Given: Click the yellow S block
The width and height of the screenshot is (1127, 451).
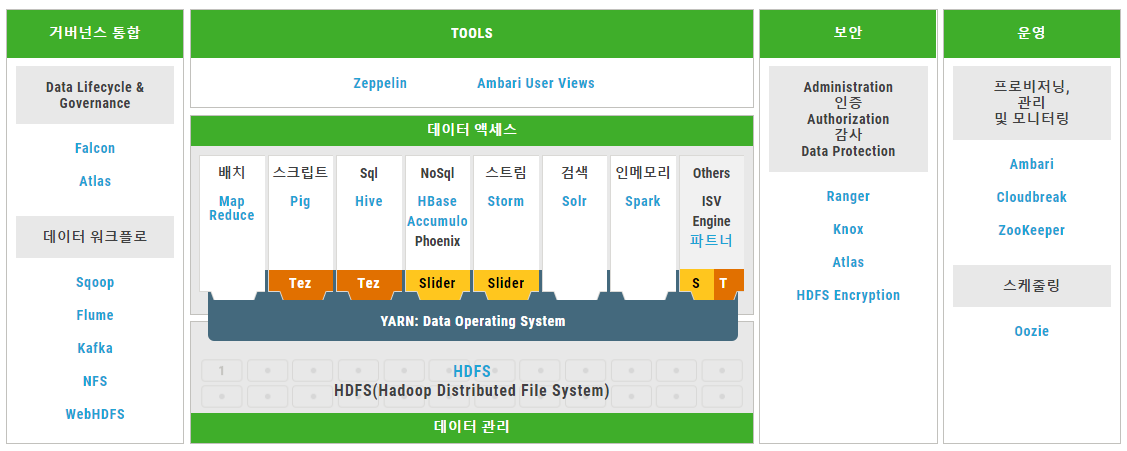Looking at the screenshot, I should click(696, 283).
